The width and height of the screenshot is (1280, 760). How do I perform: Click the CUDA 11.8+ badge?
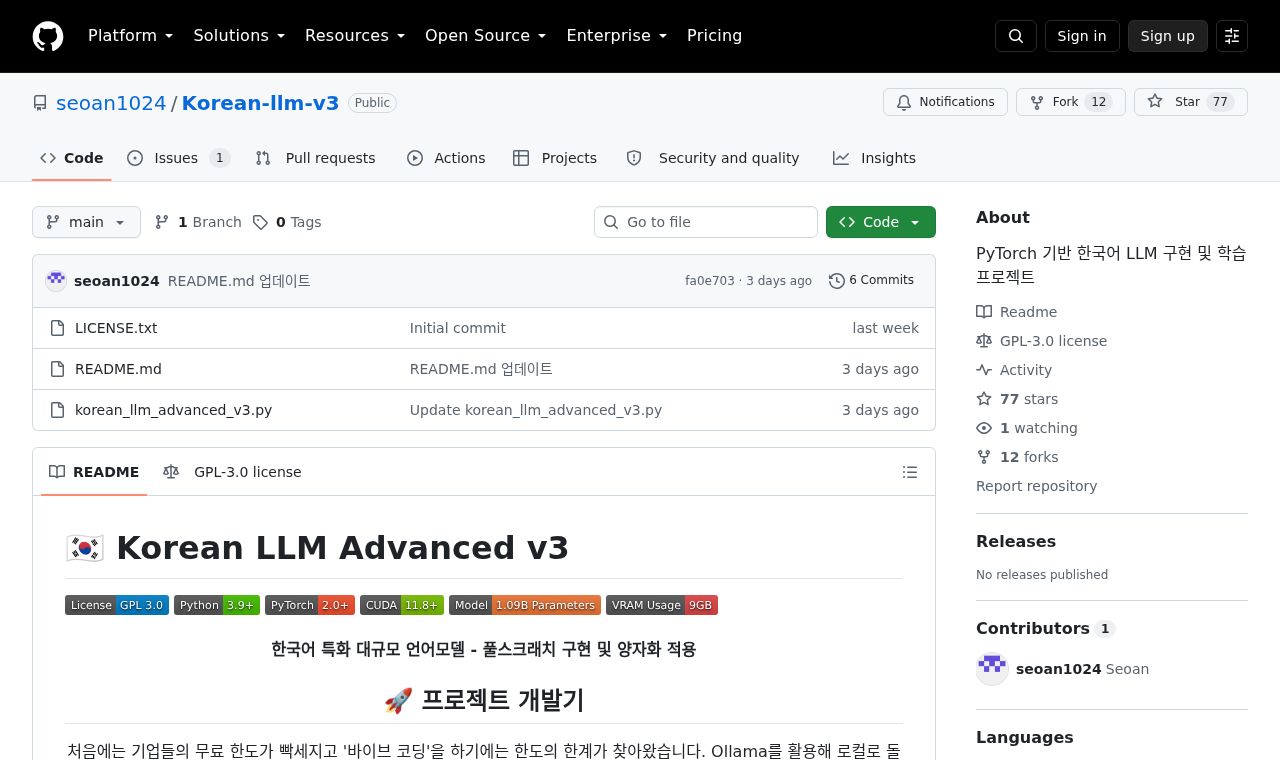pyautogui.click(x=402, y=605)
